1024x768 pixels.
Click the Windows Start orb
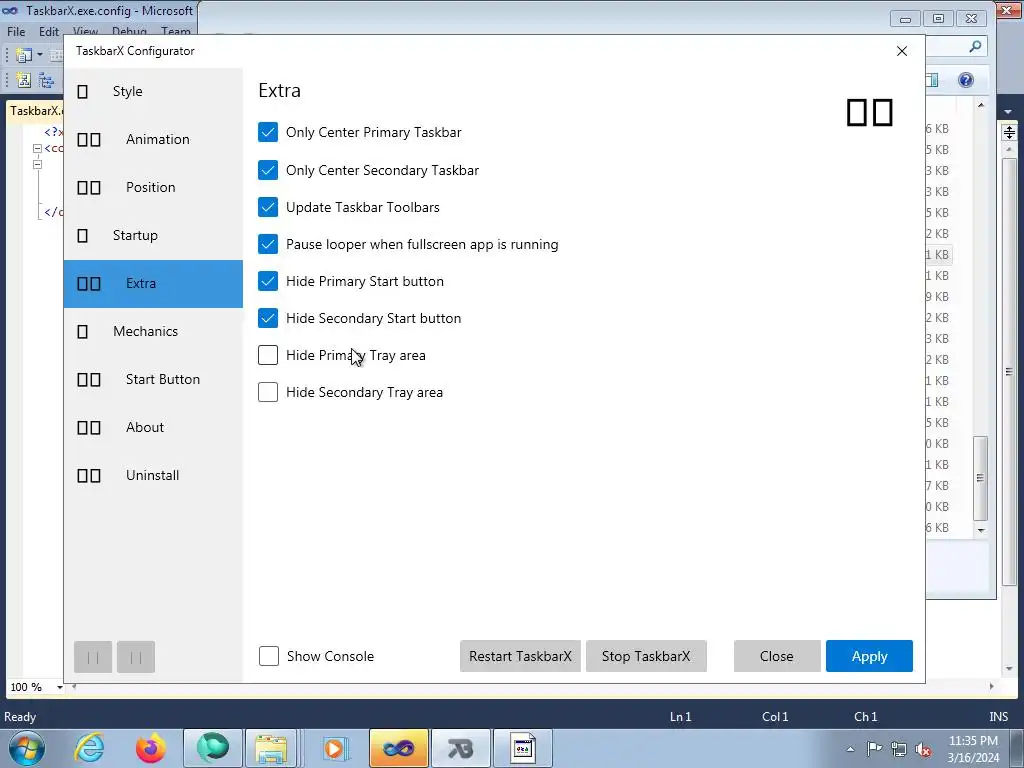click(27, 748)
